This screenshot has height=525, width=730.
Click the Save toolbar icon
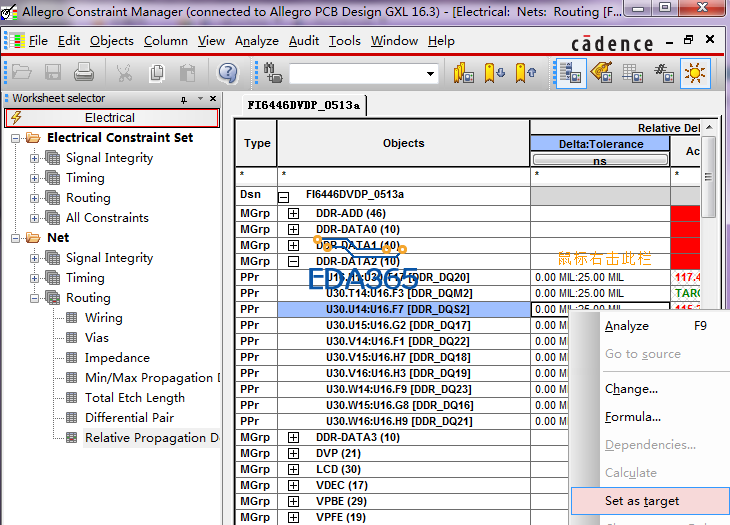click(x=53, y=73)
